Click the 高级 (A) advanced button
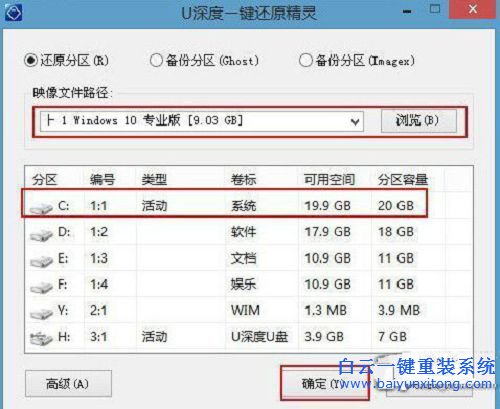The height and width of the screenshot is (409, 500). pos(68,384)
